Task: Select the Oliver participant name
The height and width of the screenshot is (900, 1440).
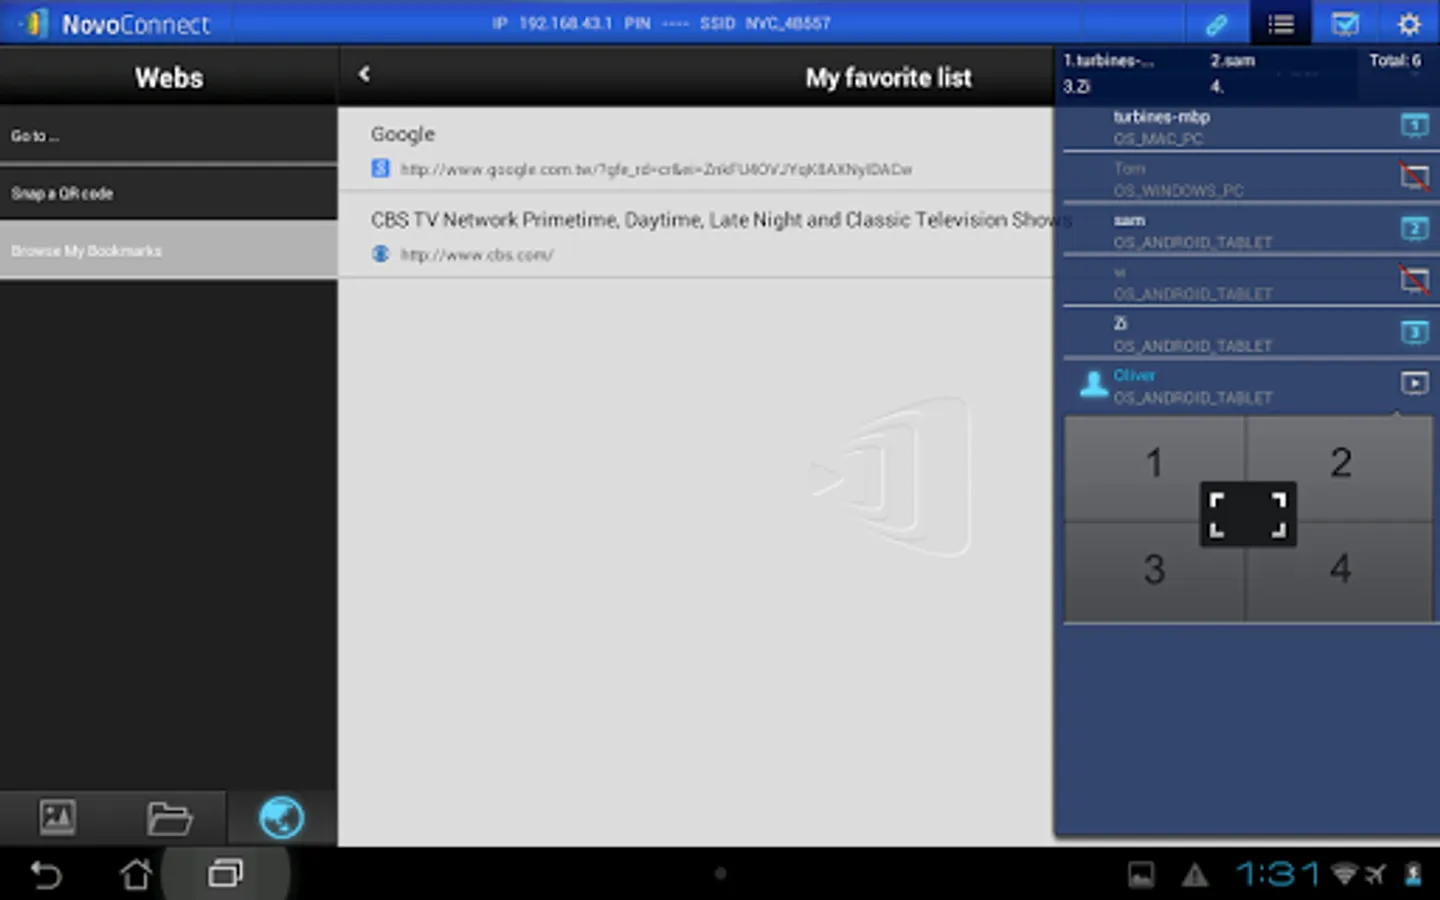Action: tap(1134, 375)
